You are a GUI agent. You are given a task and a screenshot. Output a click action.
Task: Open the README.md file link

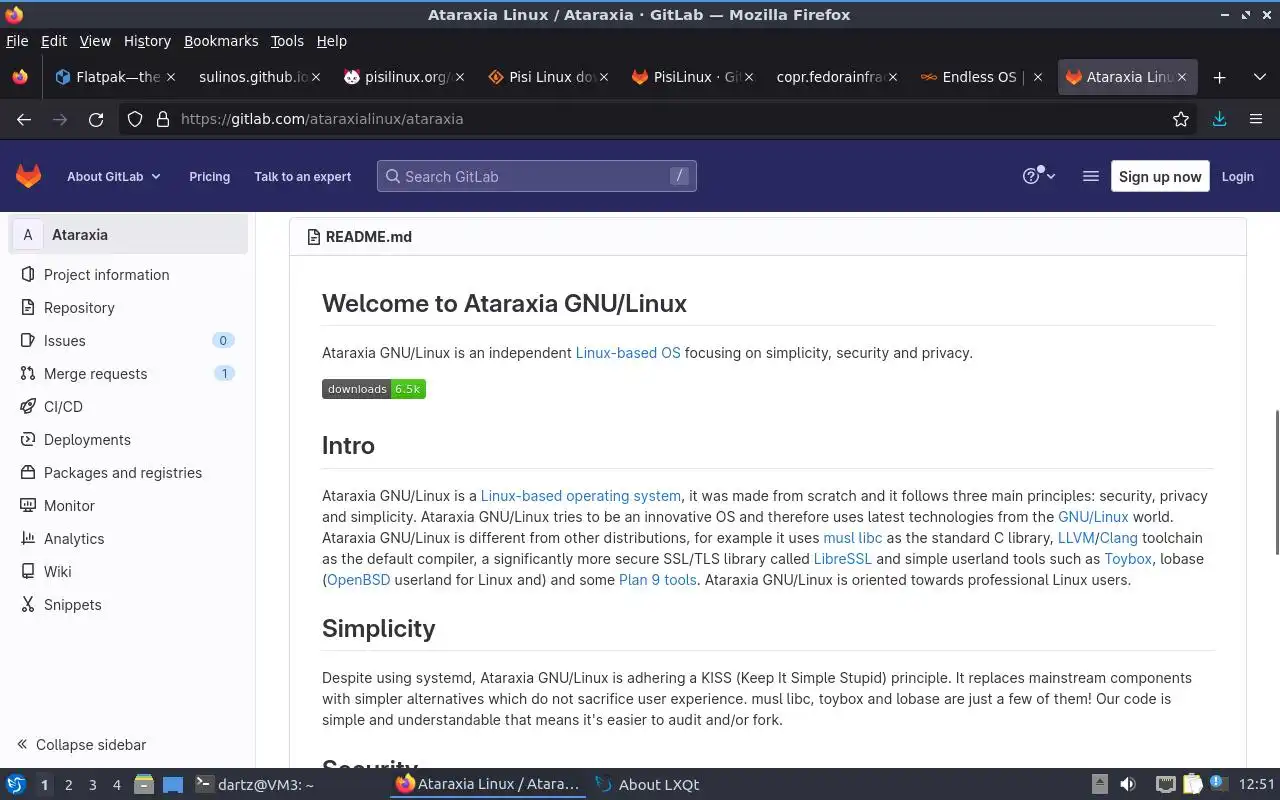368,237
